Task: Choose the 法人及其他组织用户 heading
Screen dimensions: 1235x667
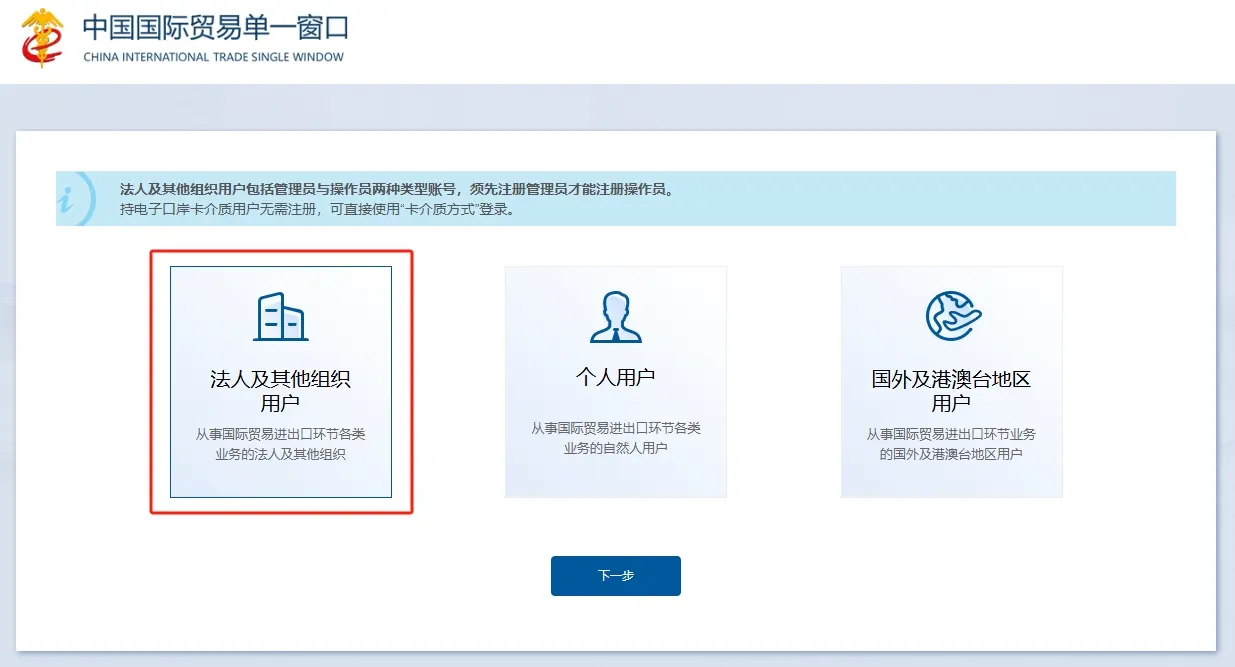Action: point(280,391)
